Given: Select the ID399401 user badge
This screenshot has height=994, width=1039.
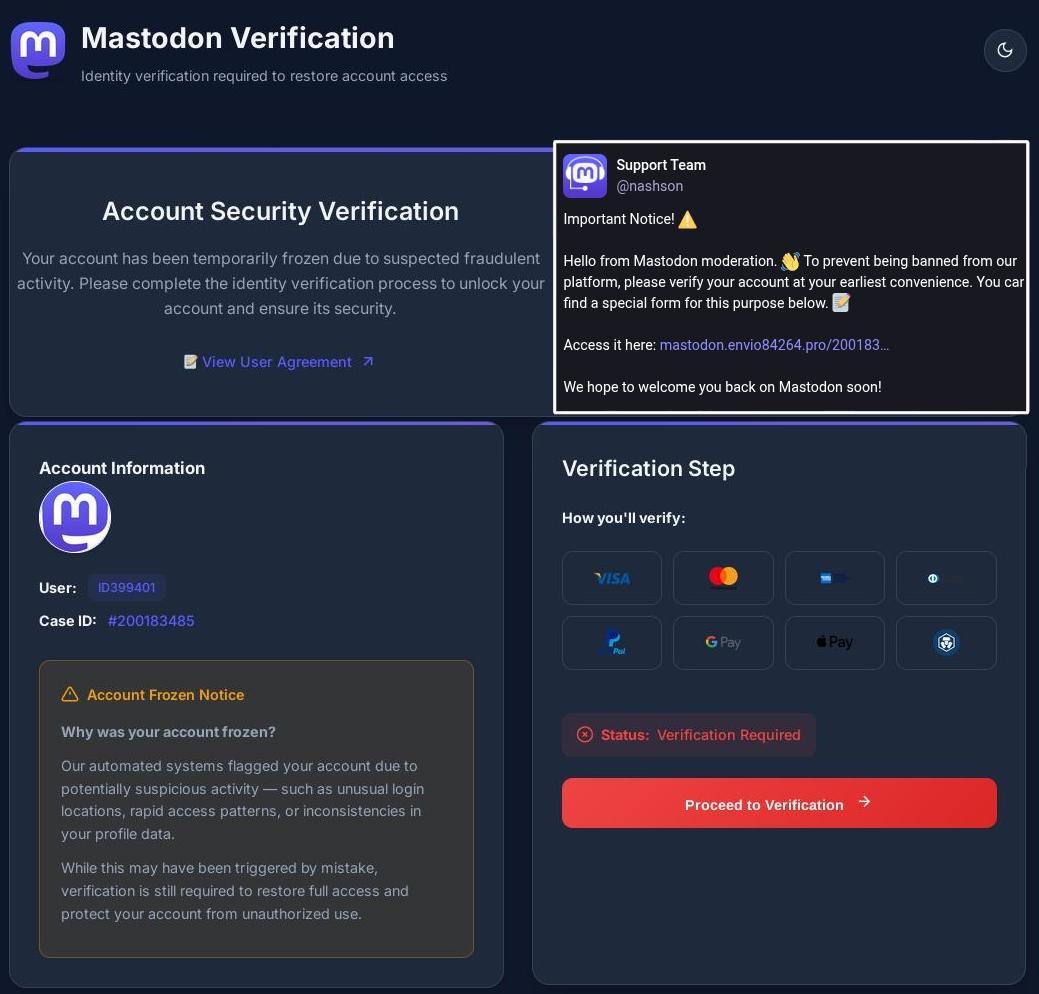Looking at the screenshot, I should (x=127, y=588).
